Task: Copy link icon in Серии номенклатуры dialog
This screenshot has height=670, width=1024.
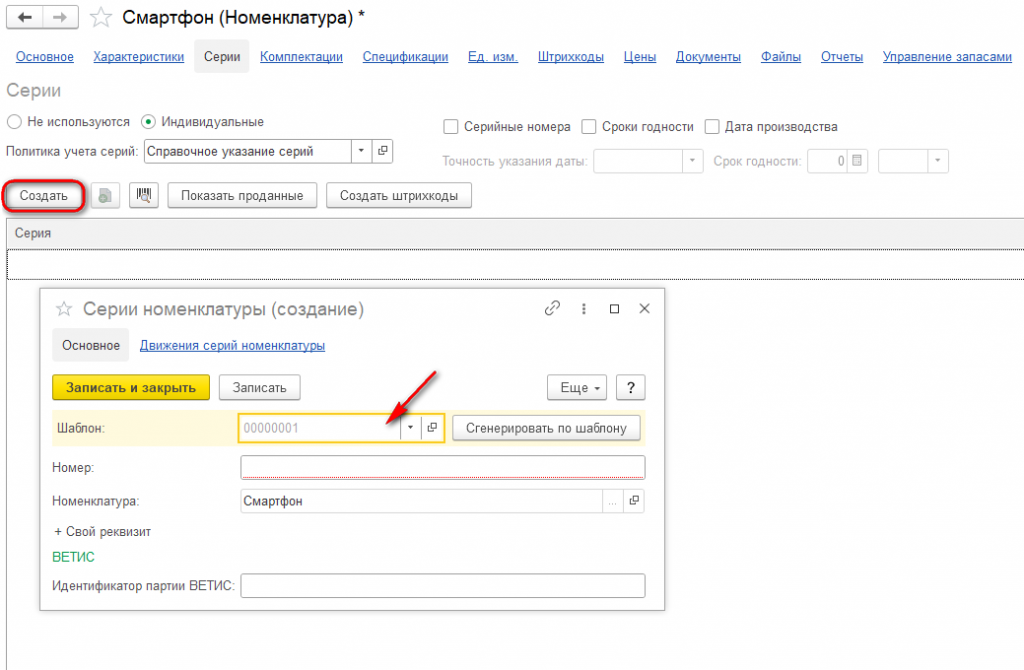Action: click(x=552, y=308)
